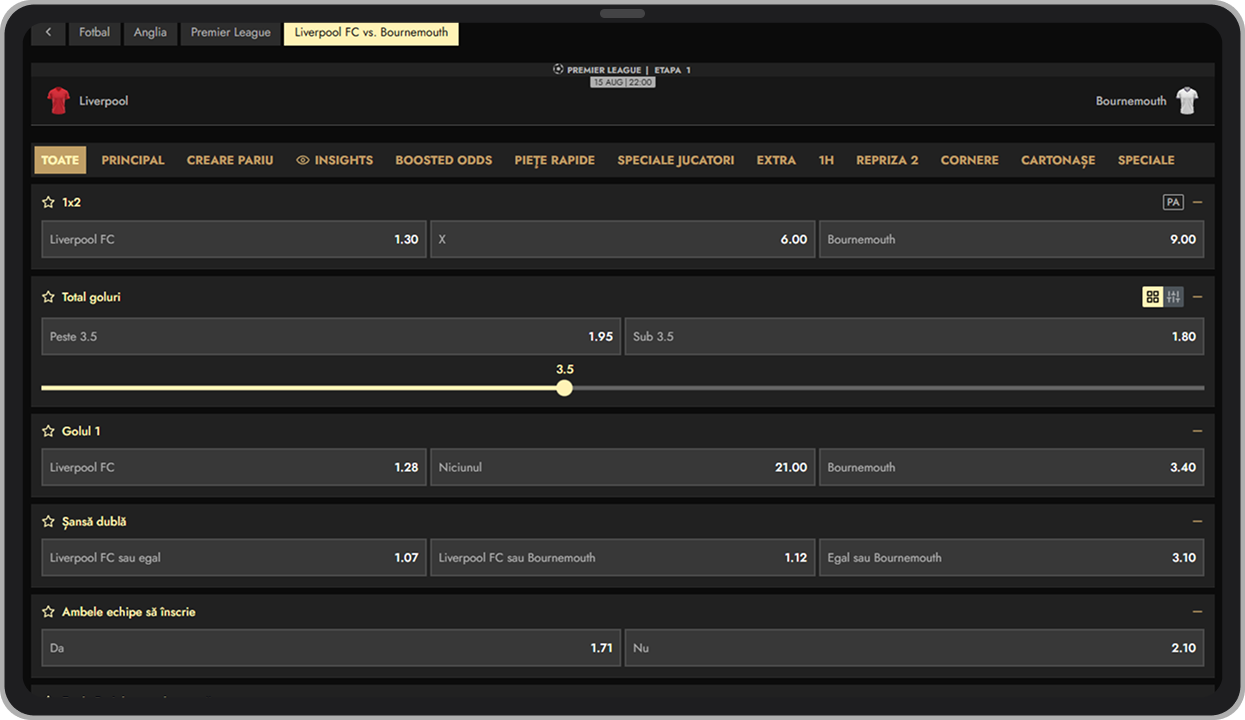Click the Liverpool team name in header
The width and height of the screenshot is (1245, 720).
point(104,101)
